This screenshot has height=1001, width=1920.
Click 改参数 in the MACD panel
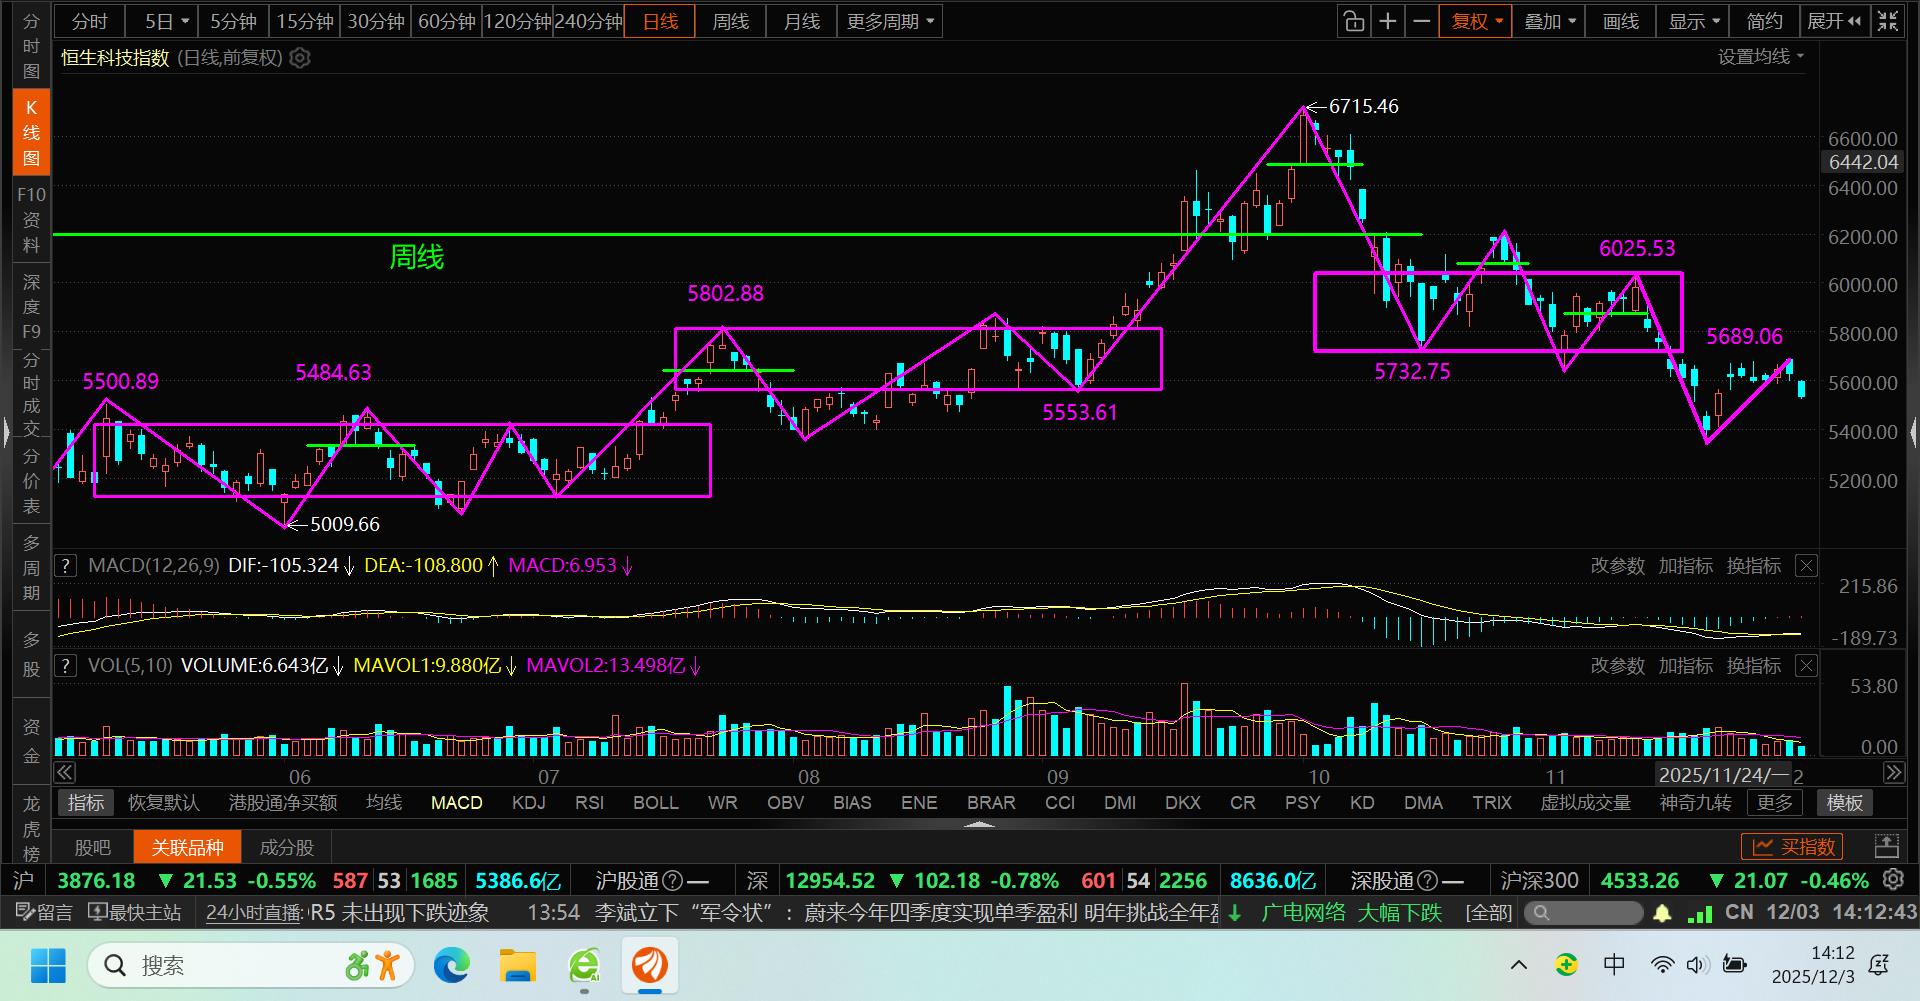(x=1617, y=566)
